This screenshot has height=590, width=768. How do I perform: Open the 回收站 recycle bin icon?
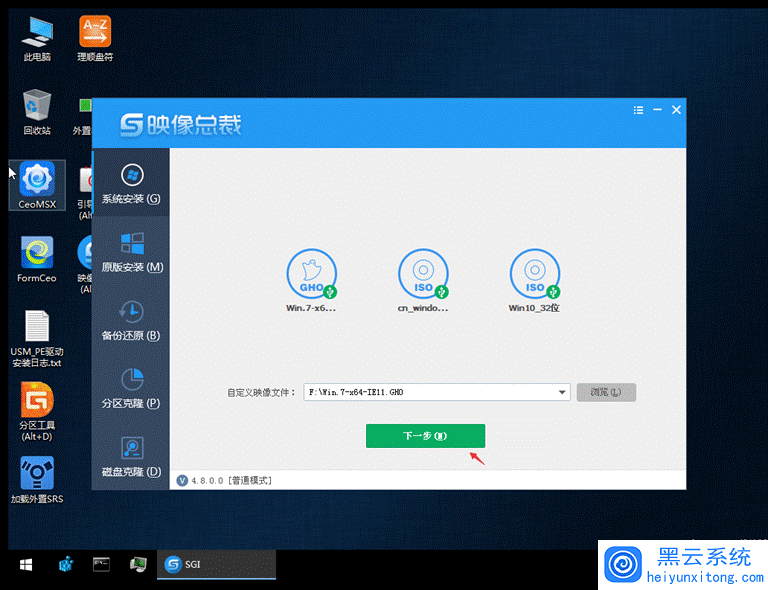pyautogui.click(x=37, y=110)
